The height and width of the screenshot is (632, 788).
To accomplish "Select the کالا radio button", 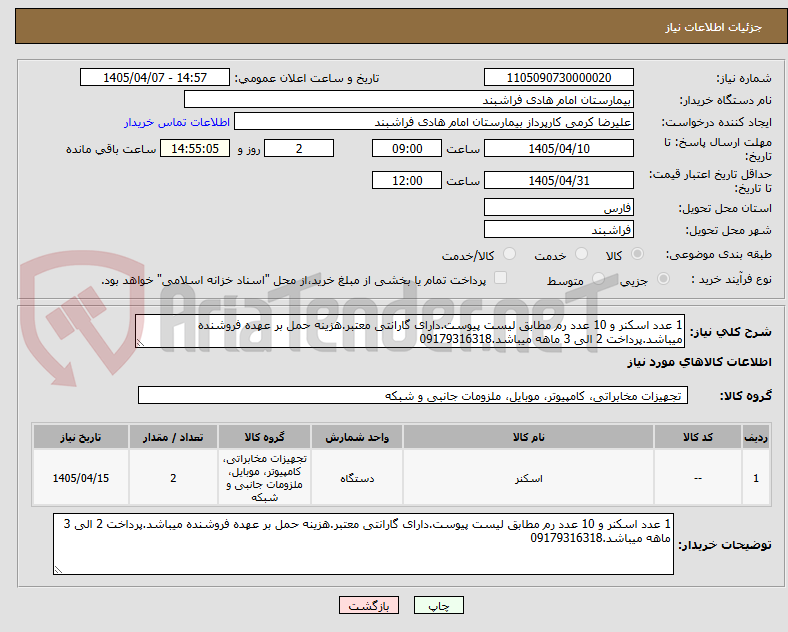I will pyautogui.click(x=637, y=254).
